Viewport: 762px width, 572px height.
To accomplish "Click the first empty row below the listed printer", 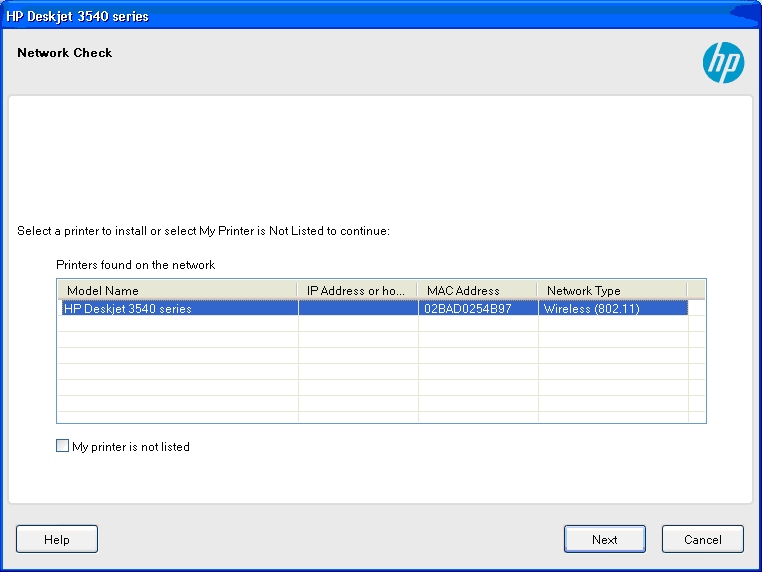I will (177, 324).
